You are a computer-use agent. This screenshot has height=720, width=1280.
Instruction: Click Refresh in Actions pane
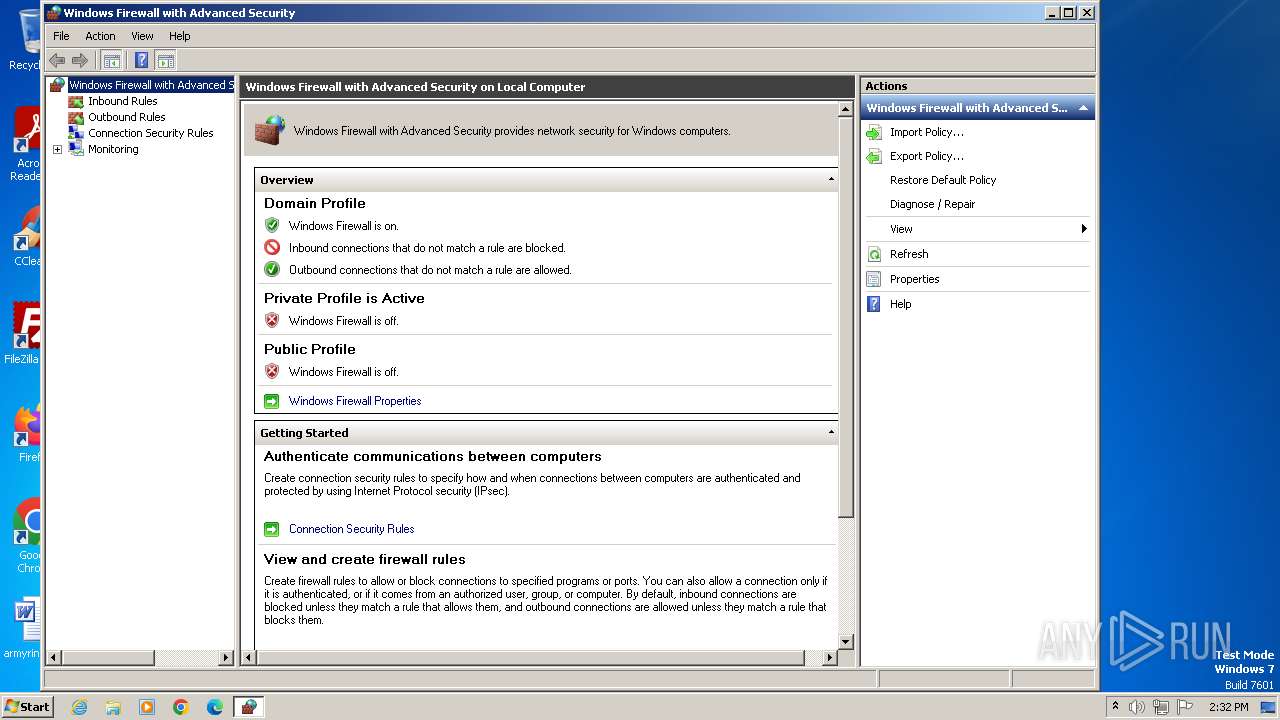coord(909,254)
